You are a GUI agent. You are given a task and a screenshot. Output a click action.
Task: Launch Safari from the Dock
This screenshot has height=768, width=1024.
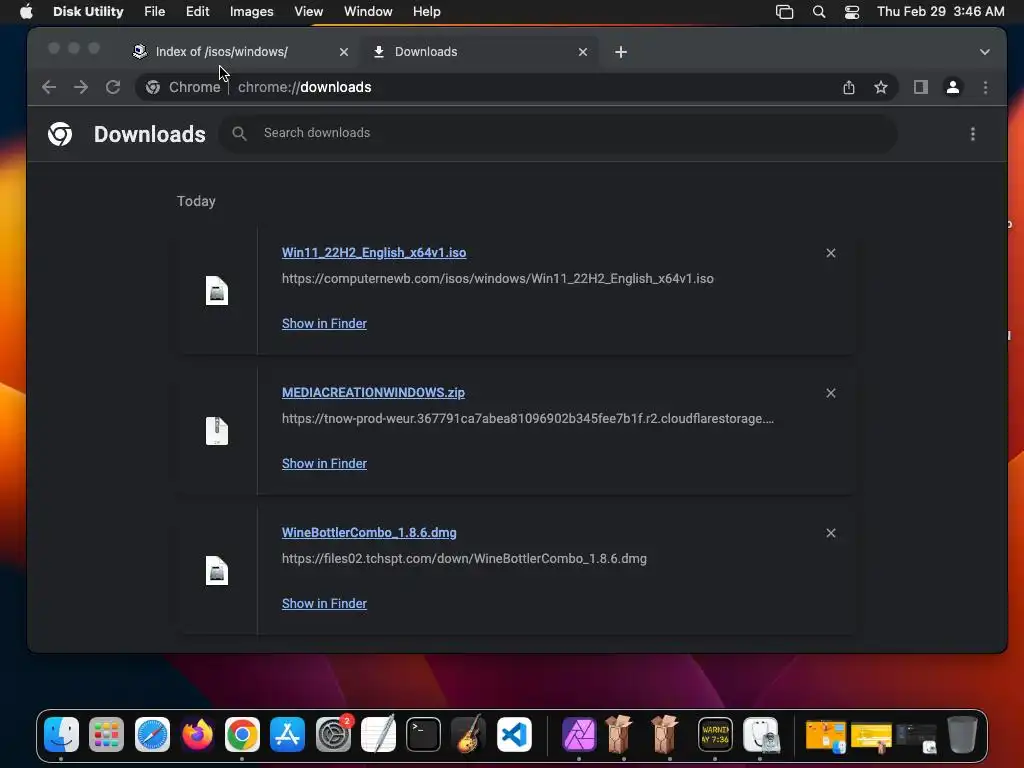pyautogui.click(x=152, y=735)
